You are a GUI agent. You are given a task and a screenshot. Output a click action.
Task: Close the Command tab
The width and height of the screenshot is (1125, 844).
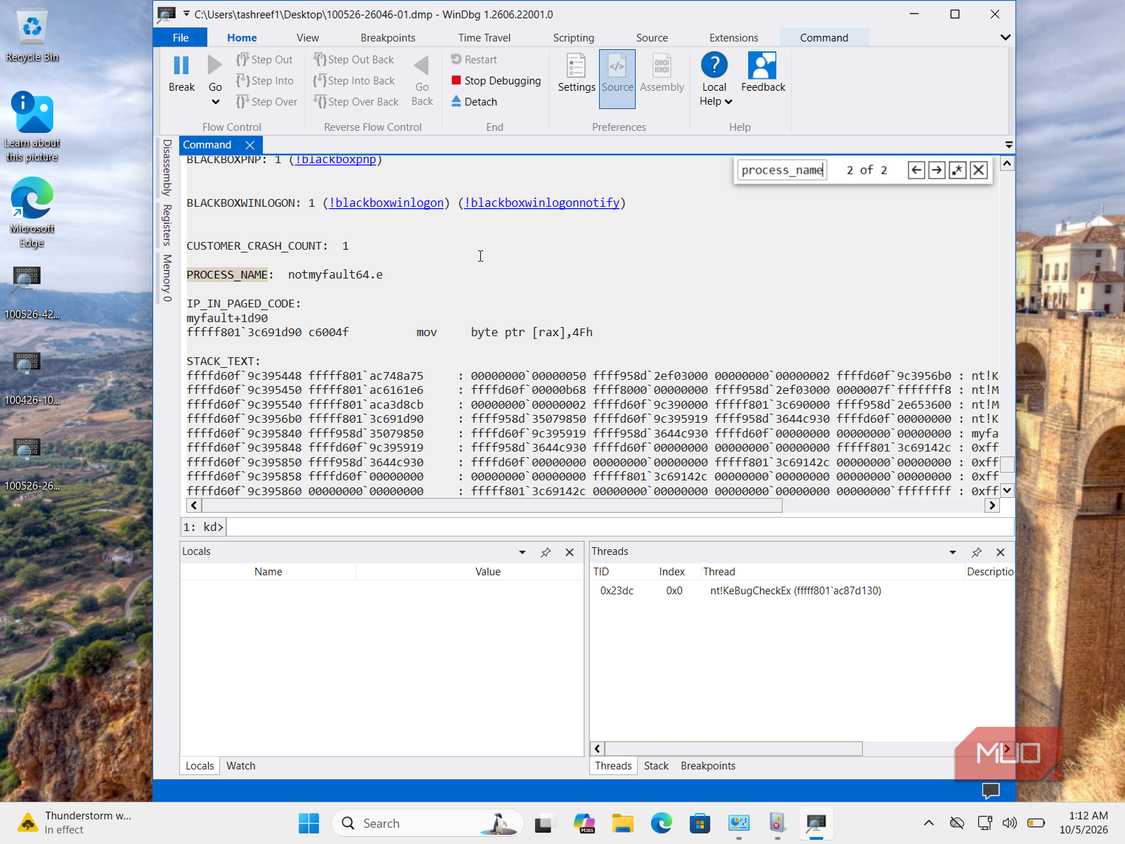pyautogui.click(x=250, y=145)
